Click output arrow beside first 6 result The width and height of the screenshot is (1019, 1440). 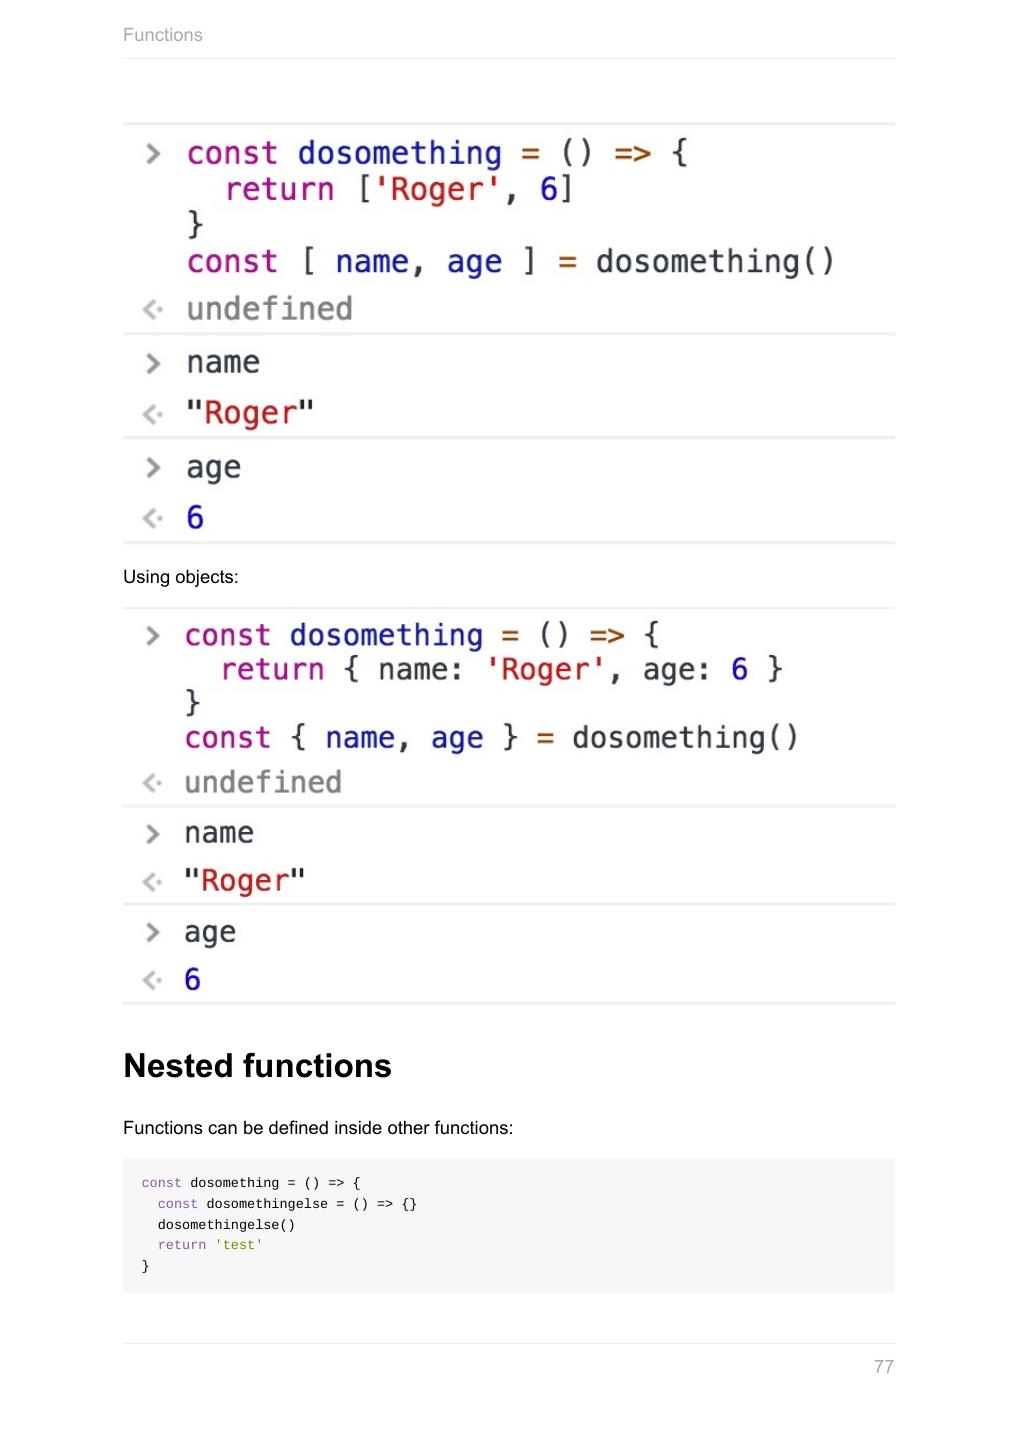pos(153,518)
